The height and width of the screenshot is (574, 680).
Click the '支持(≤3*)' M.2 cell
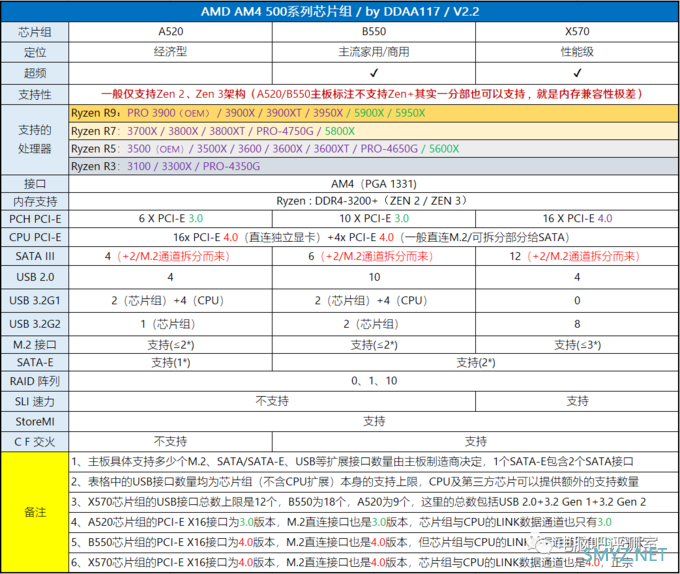pos(577,345)
